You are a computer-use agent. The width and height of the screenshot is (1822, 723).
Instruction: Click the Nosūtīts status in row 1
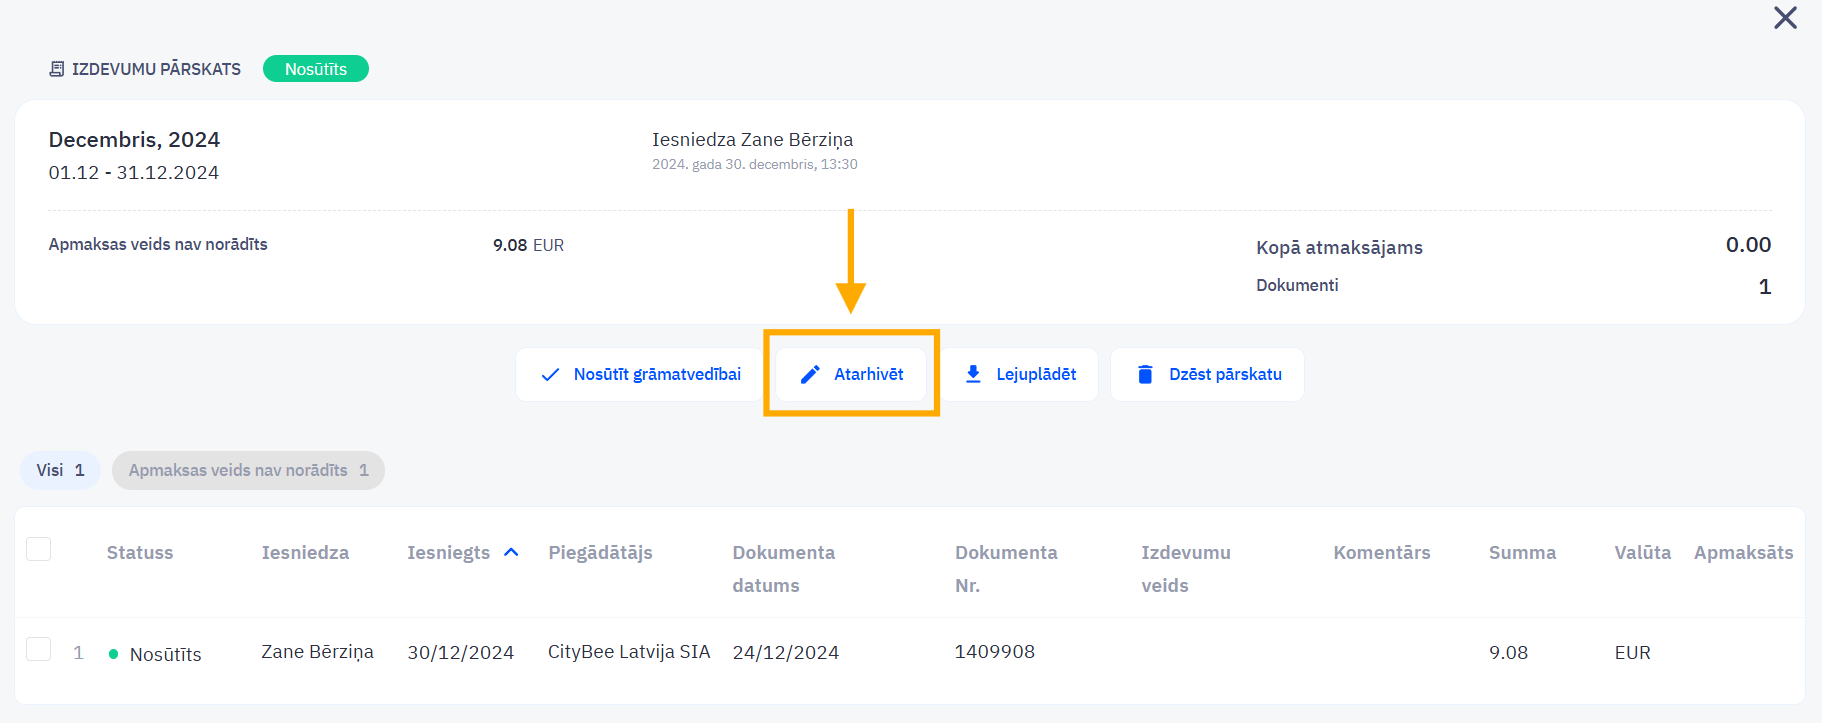[x=165, y=654]
